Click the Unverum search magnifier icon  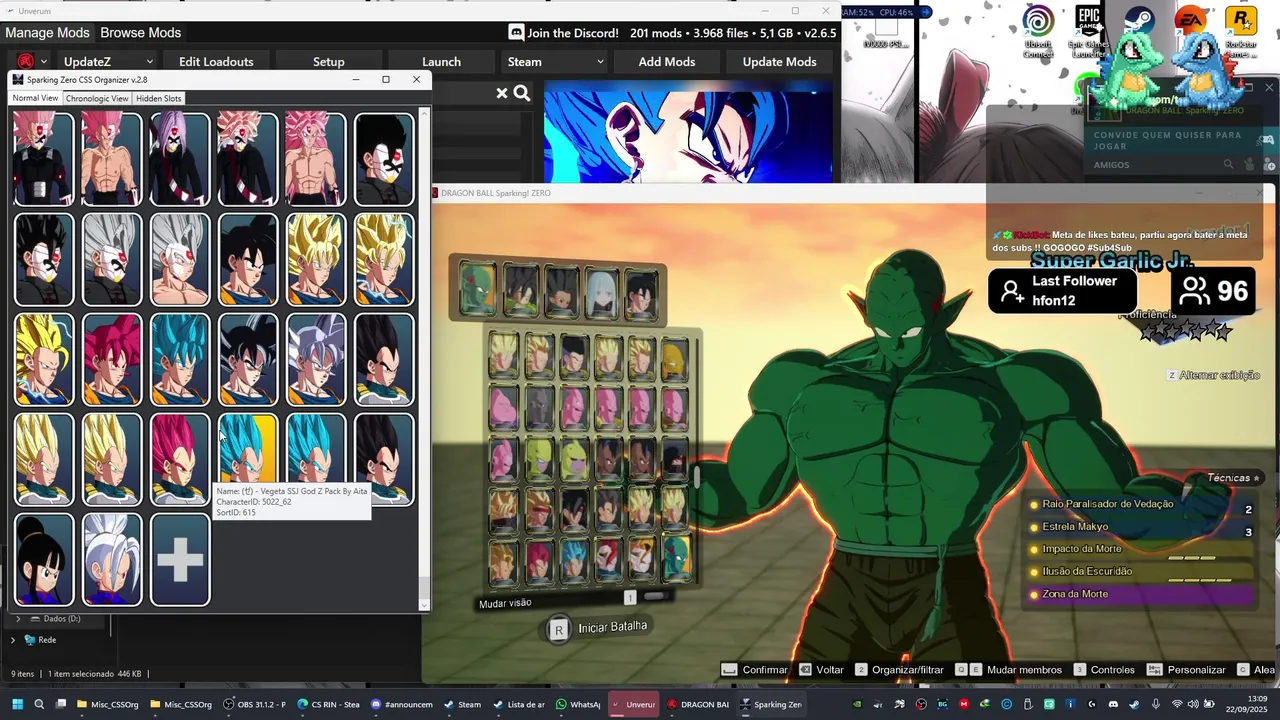point(522,93)
